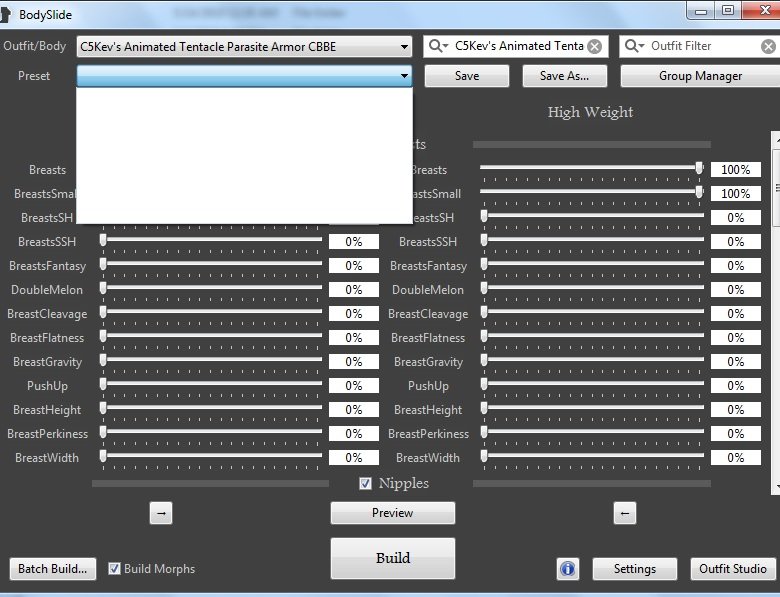Open the Outfit Filter magnifier menu
Screen dimensions: 780x597
click(x=634, y=46)
